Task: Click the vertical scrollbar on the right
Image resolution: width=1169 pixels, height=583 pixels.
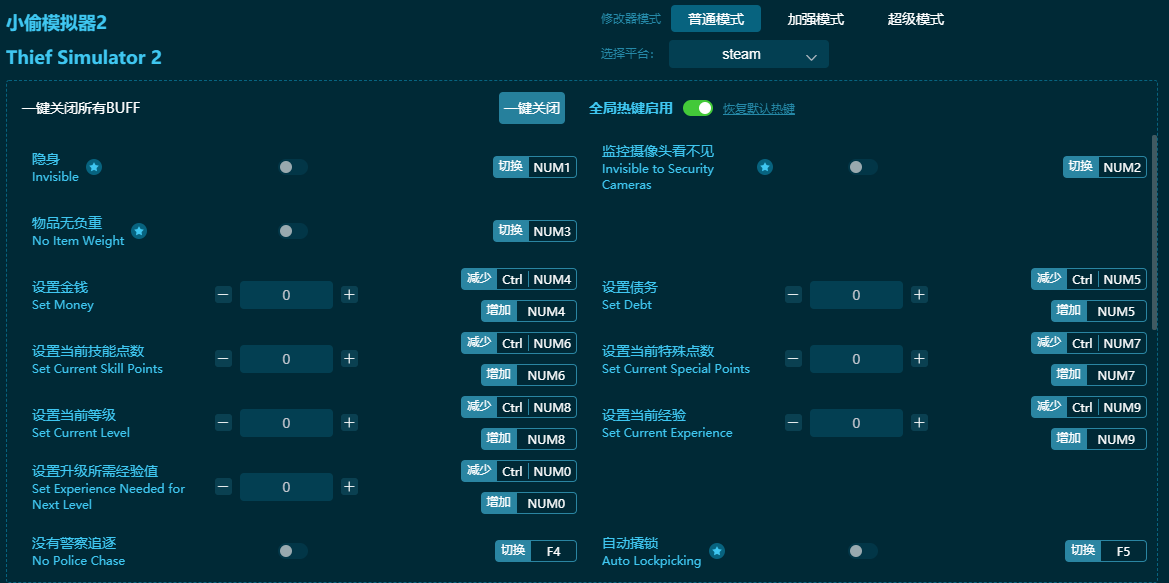Action: 1155,230
